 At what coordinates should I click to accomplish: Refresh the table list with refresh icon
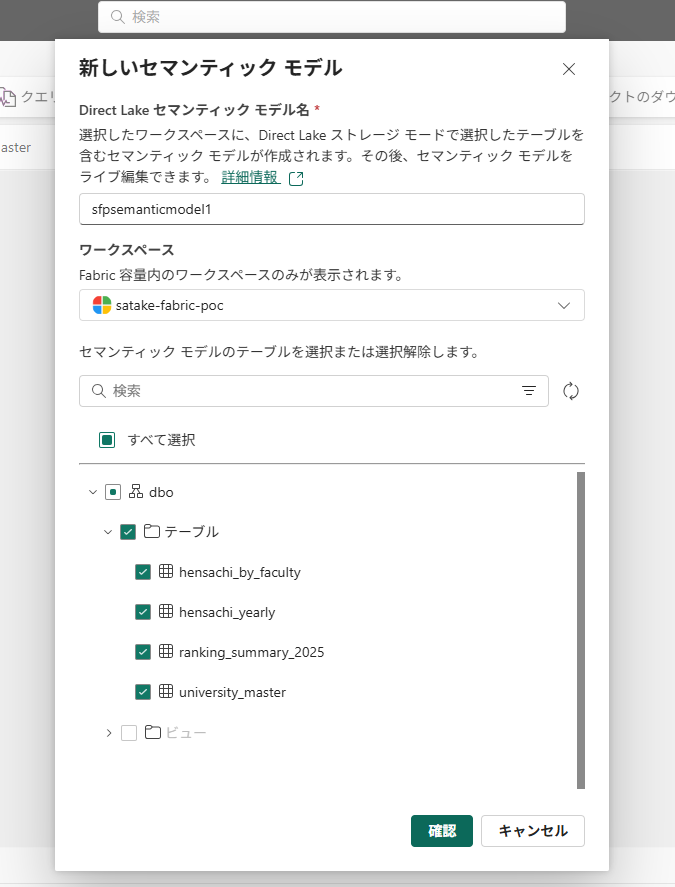(571, 391)
